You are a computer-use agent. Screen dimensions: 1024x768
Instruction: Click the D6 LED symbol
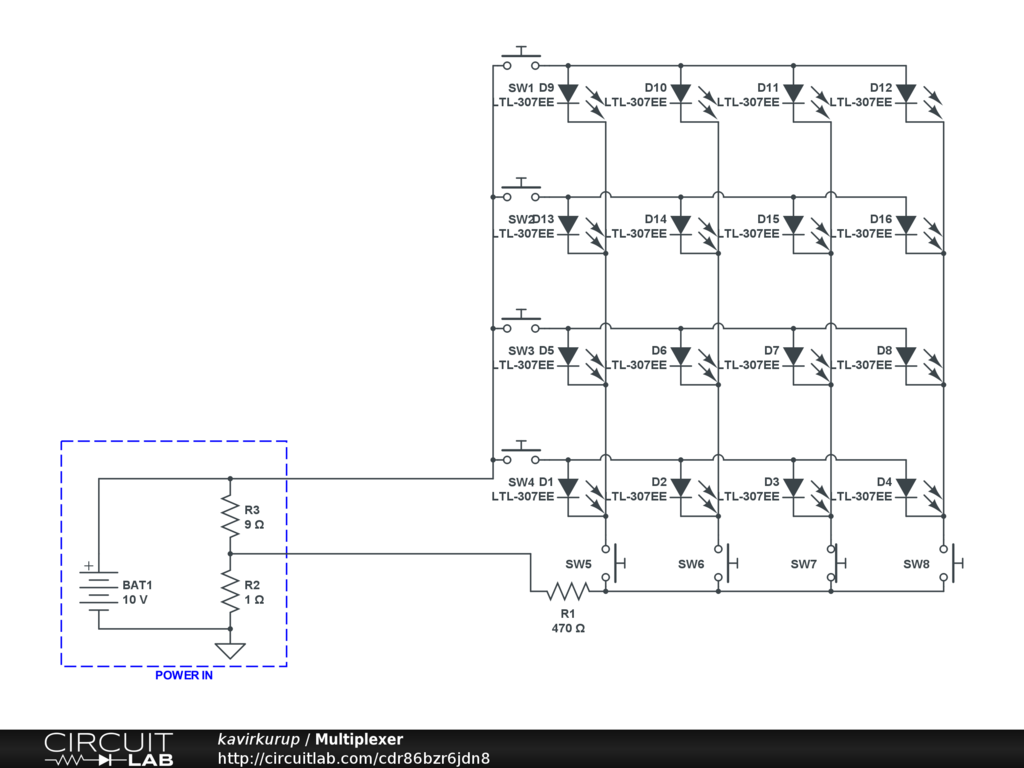(681, 356)
